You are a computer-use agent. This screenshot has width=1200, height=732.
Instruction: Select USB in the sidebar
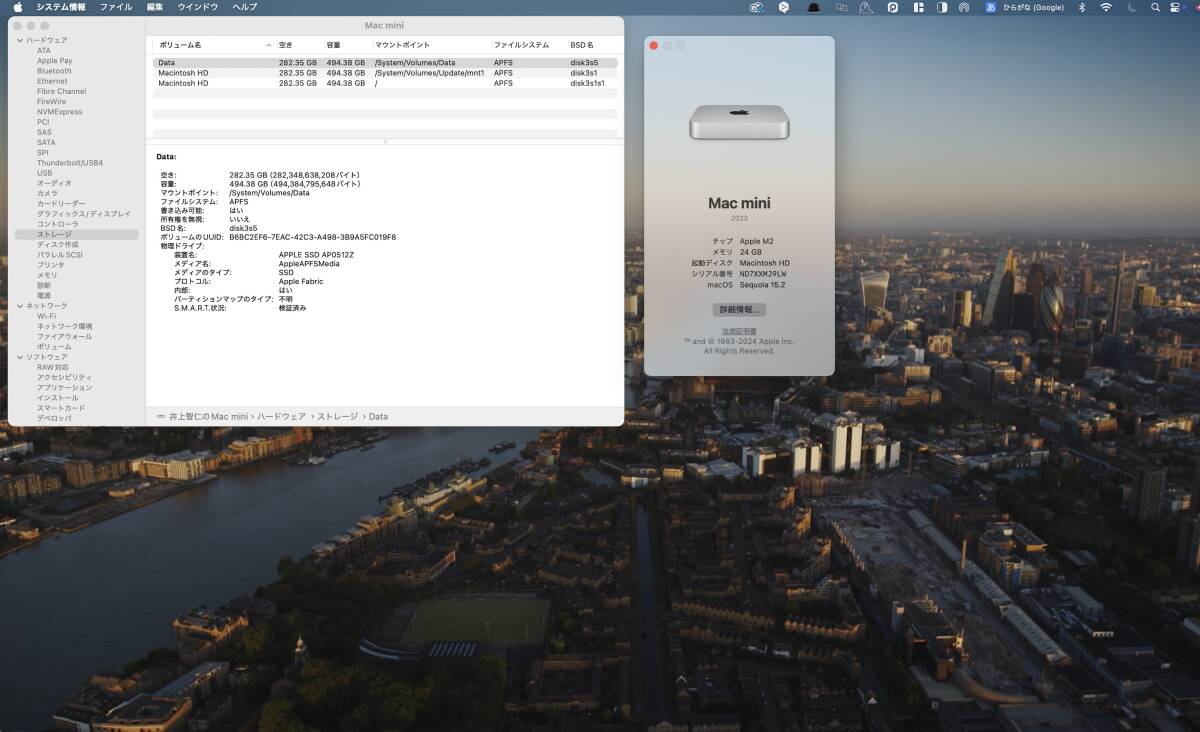click(45, 173)
